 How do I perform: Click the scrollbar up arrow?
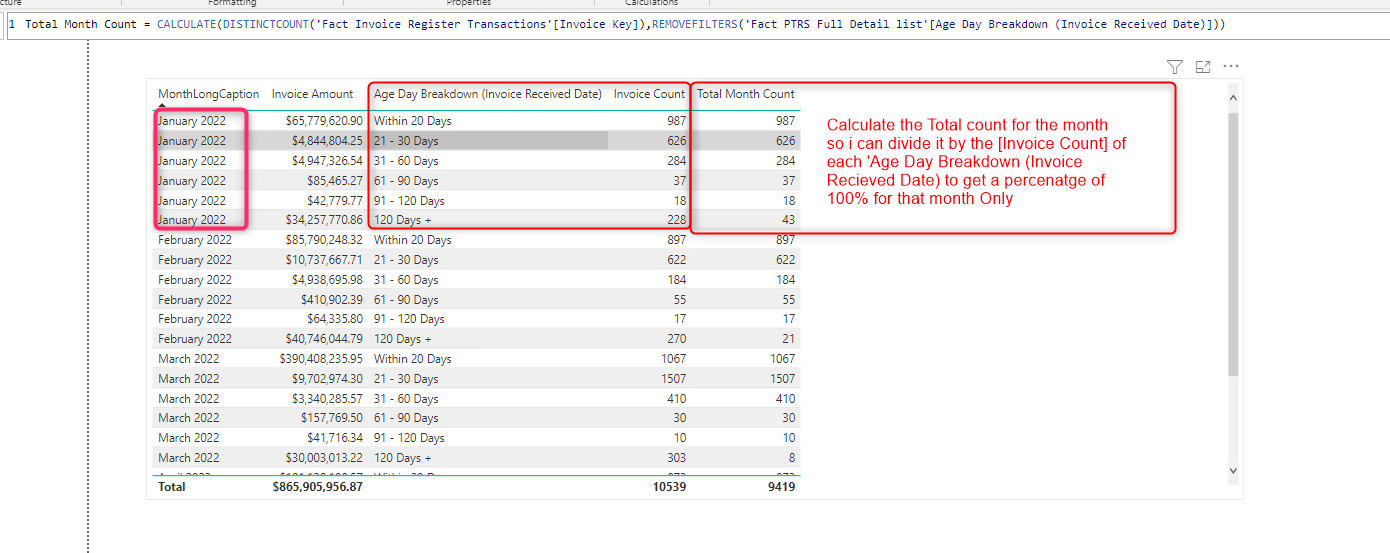pos(1233,98)
